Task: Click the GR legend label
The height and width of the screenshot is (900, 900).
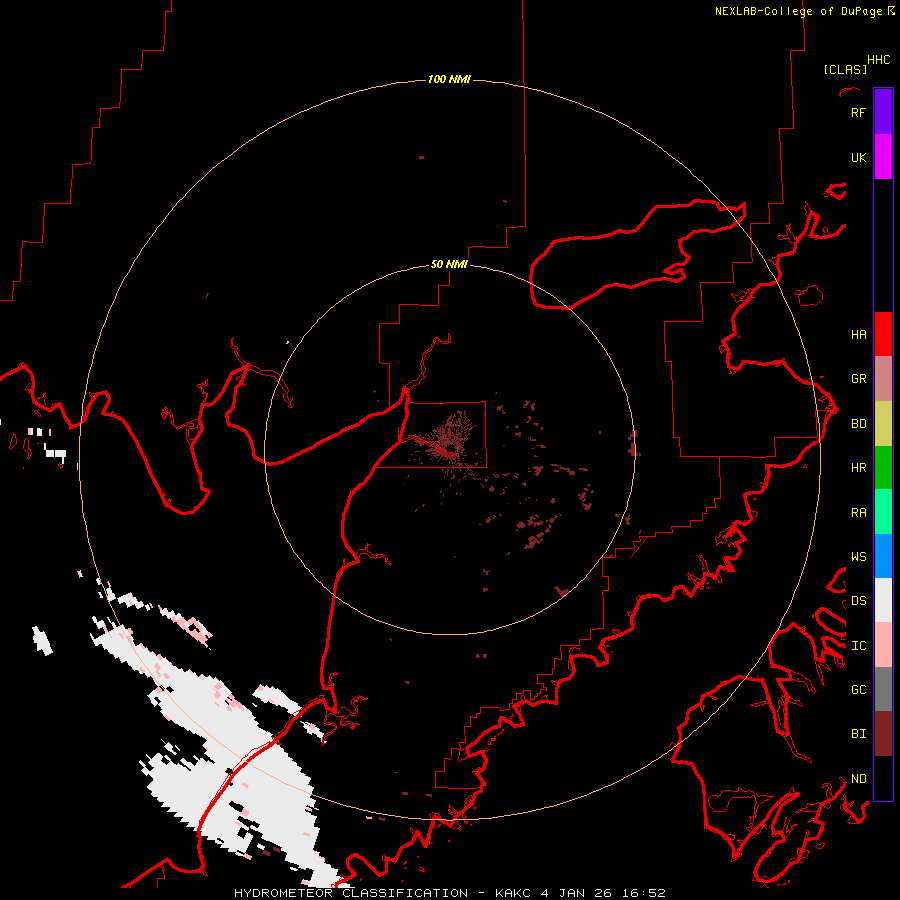Action: pyautogui.click(x=858, y=379)
